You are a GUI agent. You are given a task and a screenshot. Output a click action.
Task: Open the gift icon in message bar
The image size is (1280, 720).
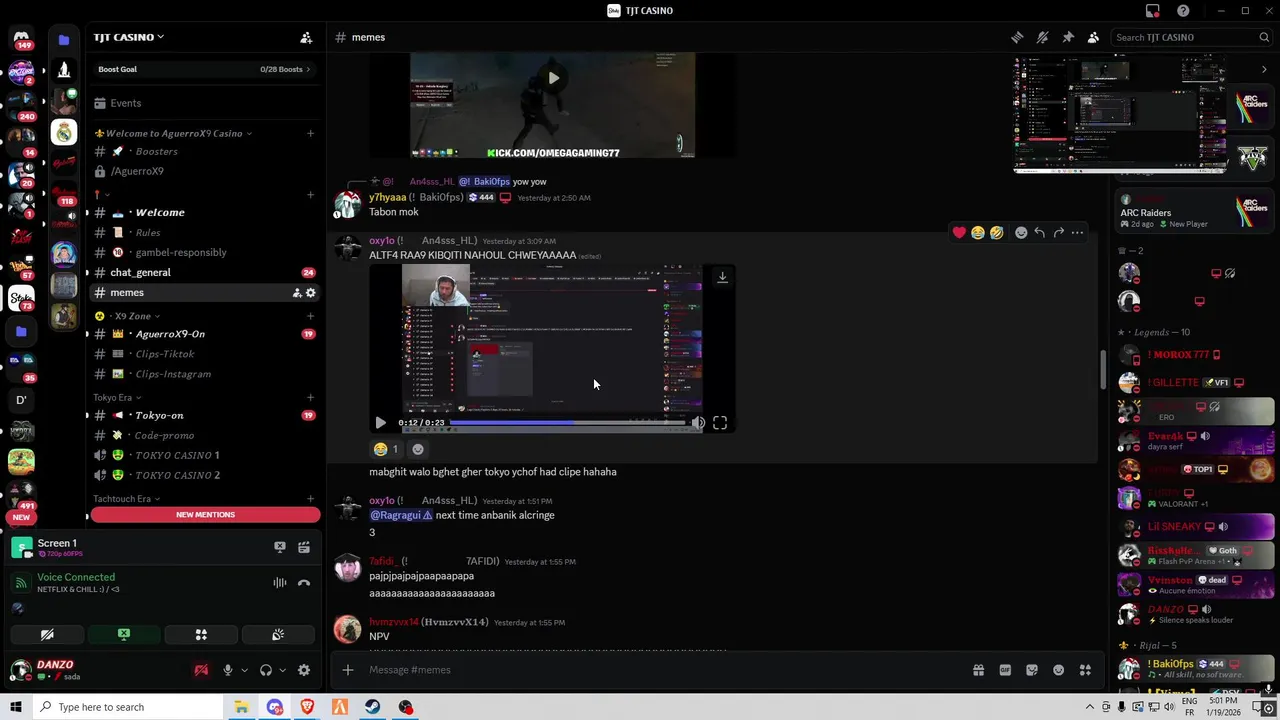(978, 670)
